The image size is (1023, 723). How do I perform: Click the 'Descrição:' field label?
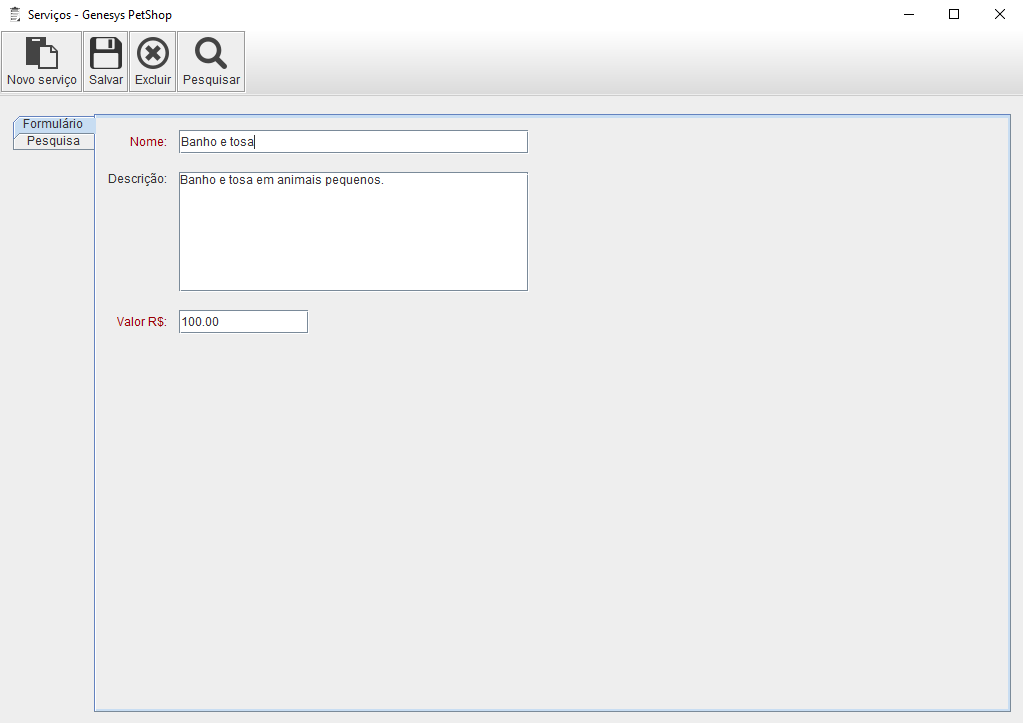tap(137, 179)
